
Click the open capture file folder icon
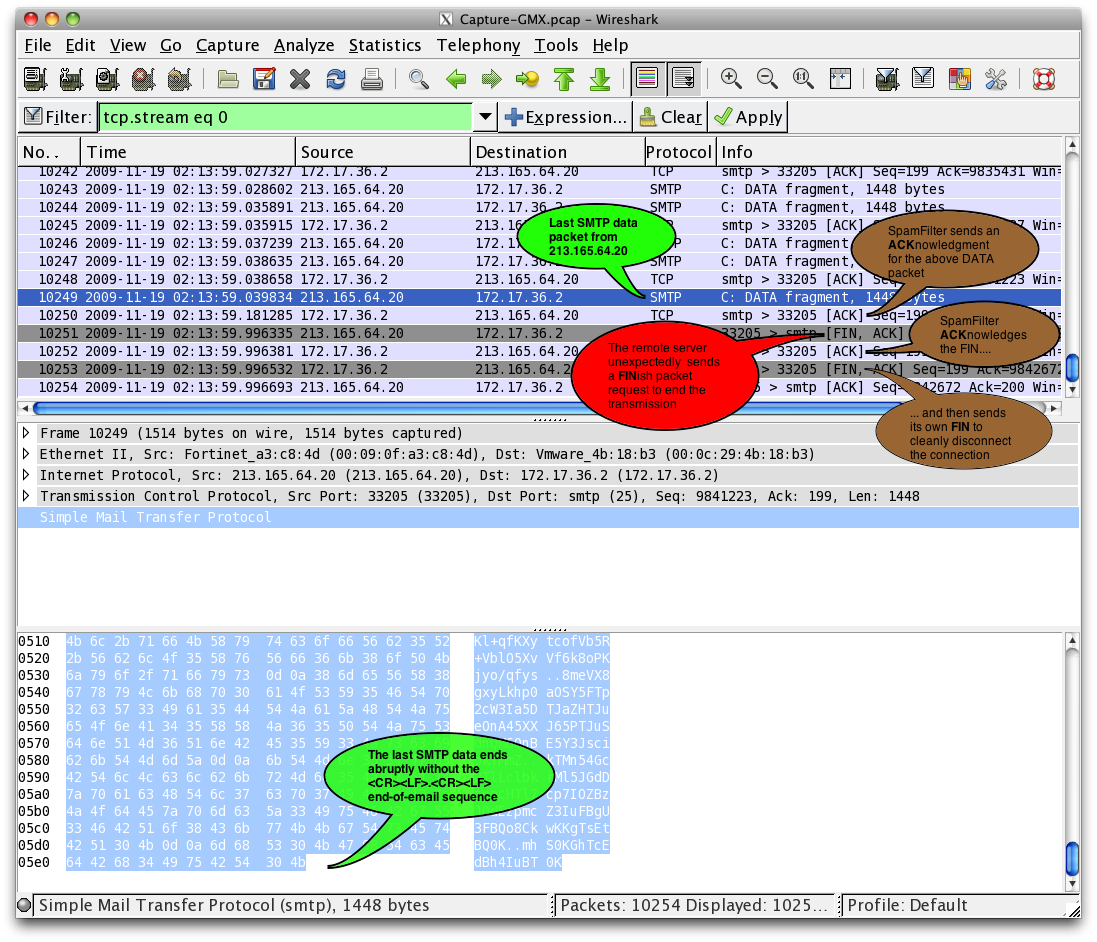(x=228, y=79)
